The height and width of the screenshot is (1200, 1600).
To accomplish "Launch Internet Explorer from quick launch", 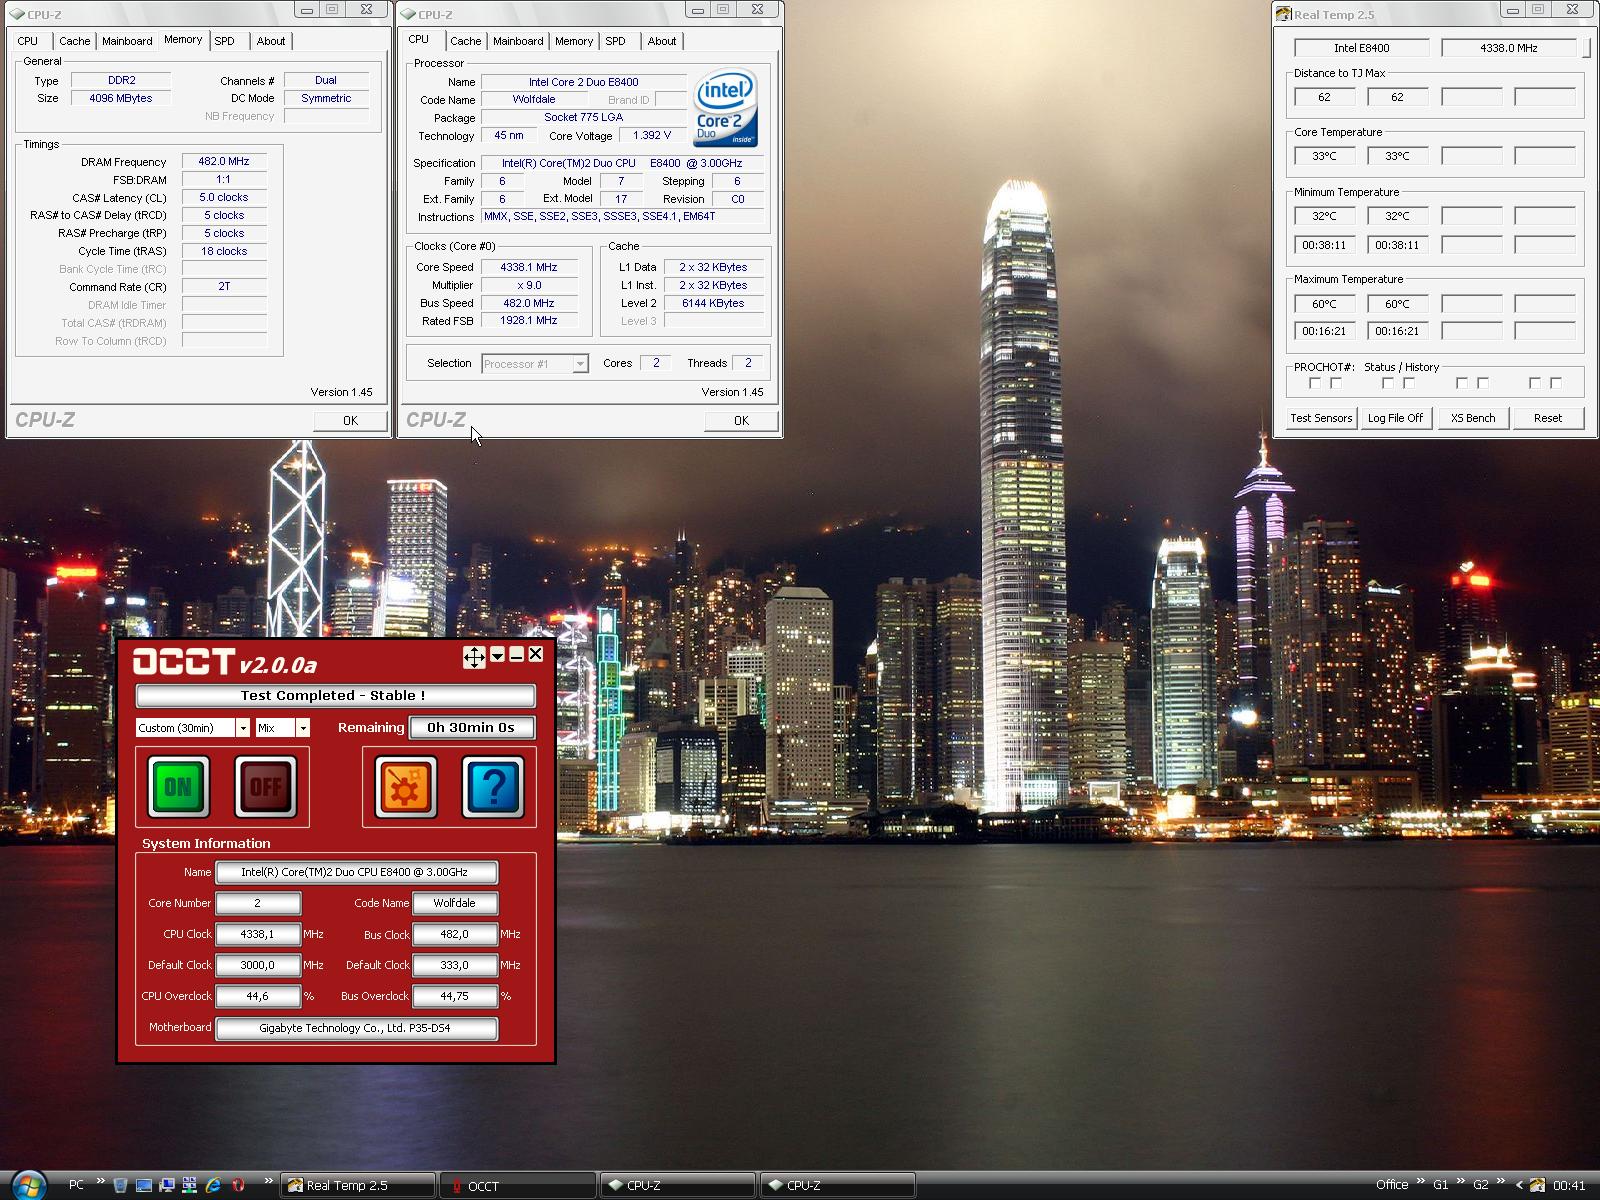I will pyautogui.click(x=213, y=1185).
